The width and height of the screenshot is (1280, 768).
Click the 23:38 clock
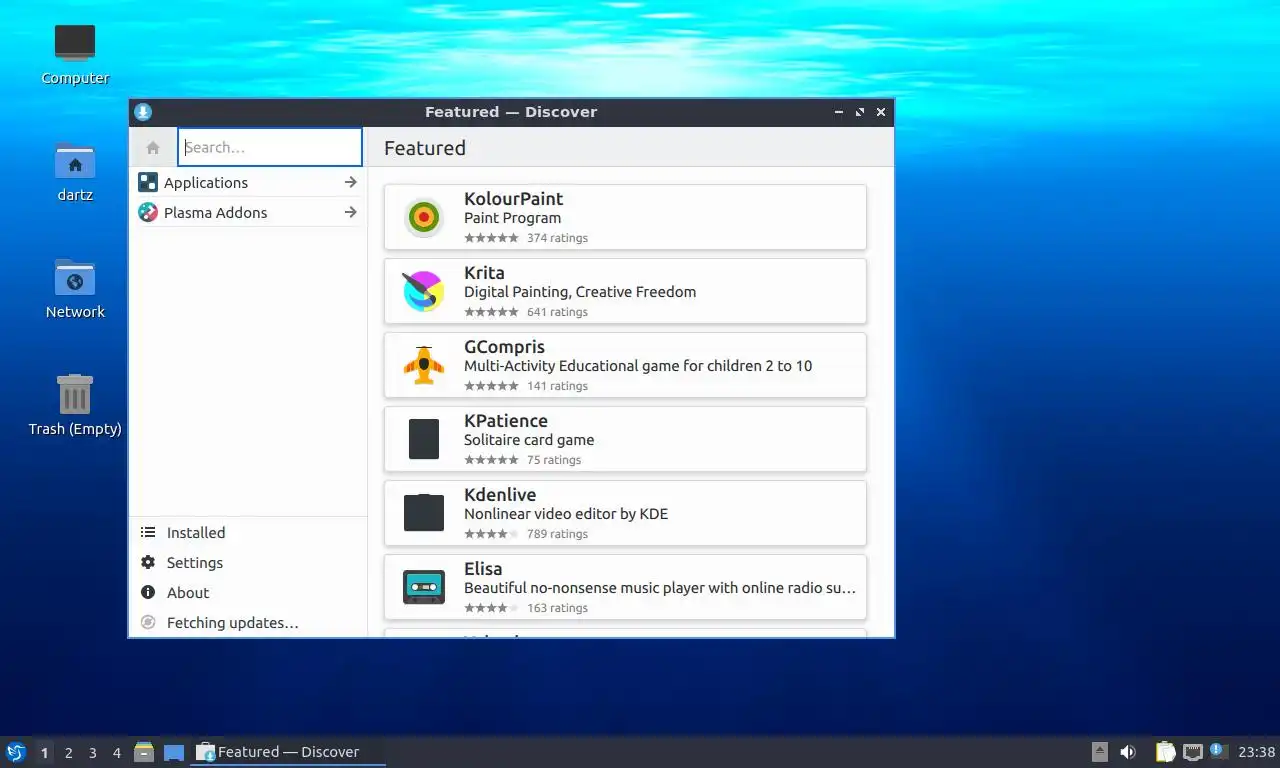pyautogui.click(x=1256, y=752)
